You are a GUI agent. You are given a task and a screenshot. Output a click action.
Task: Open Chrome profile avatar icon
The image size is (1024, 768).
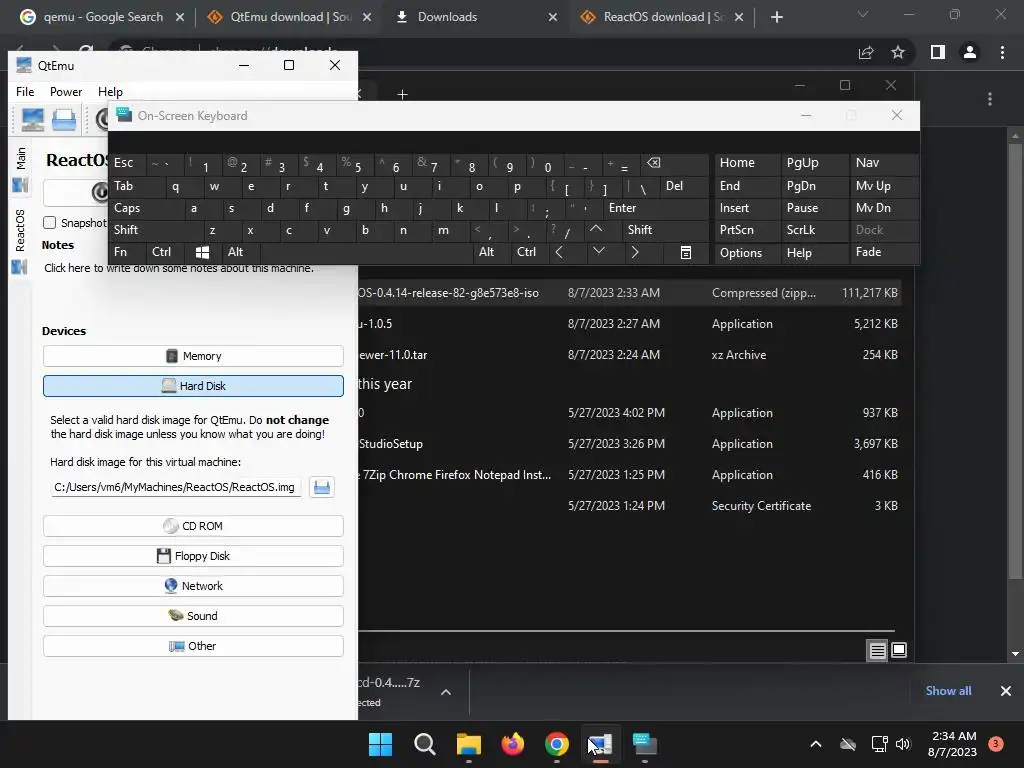pyautogui.click(x=970, y=52)
